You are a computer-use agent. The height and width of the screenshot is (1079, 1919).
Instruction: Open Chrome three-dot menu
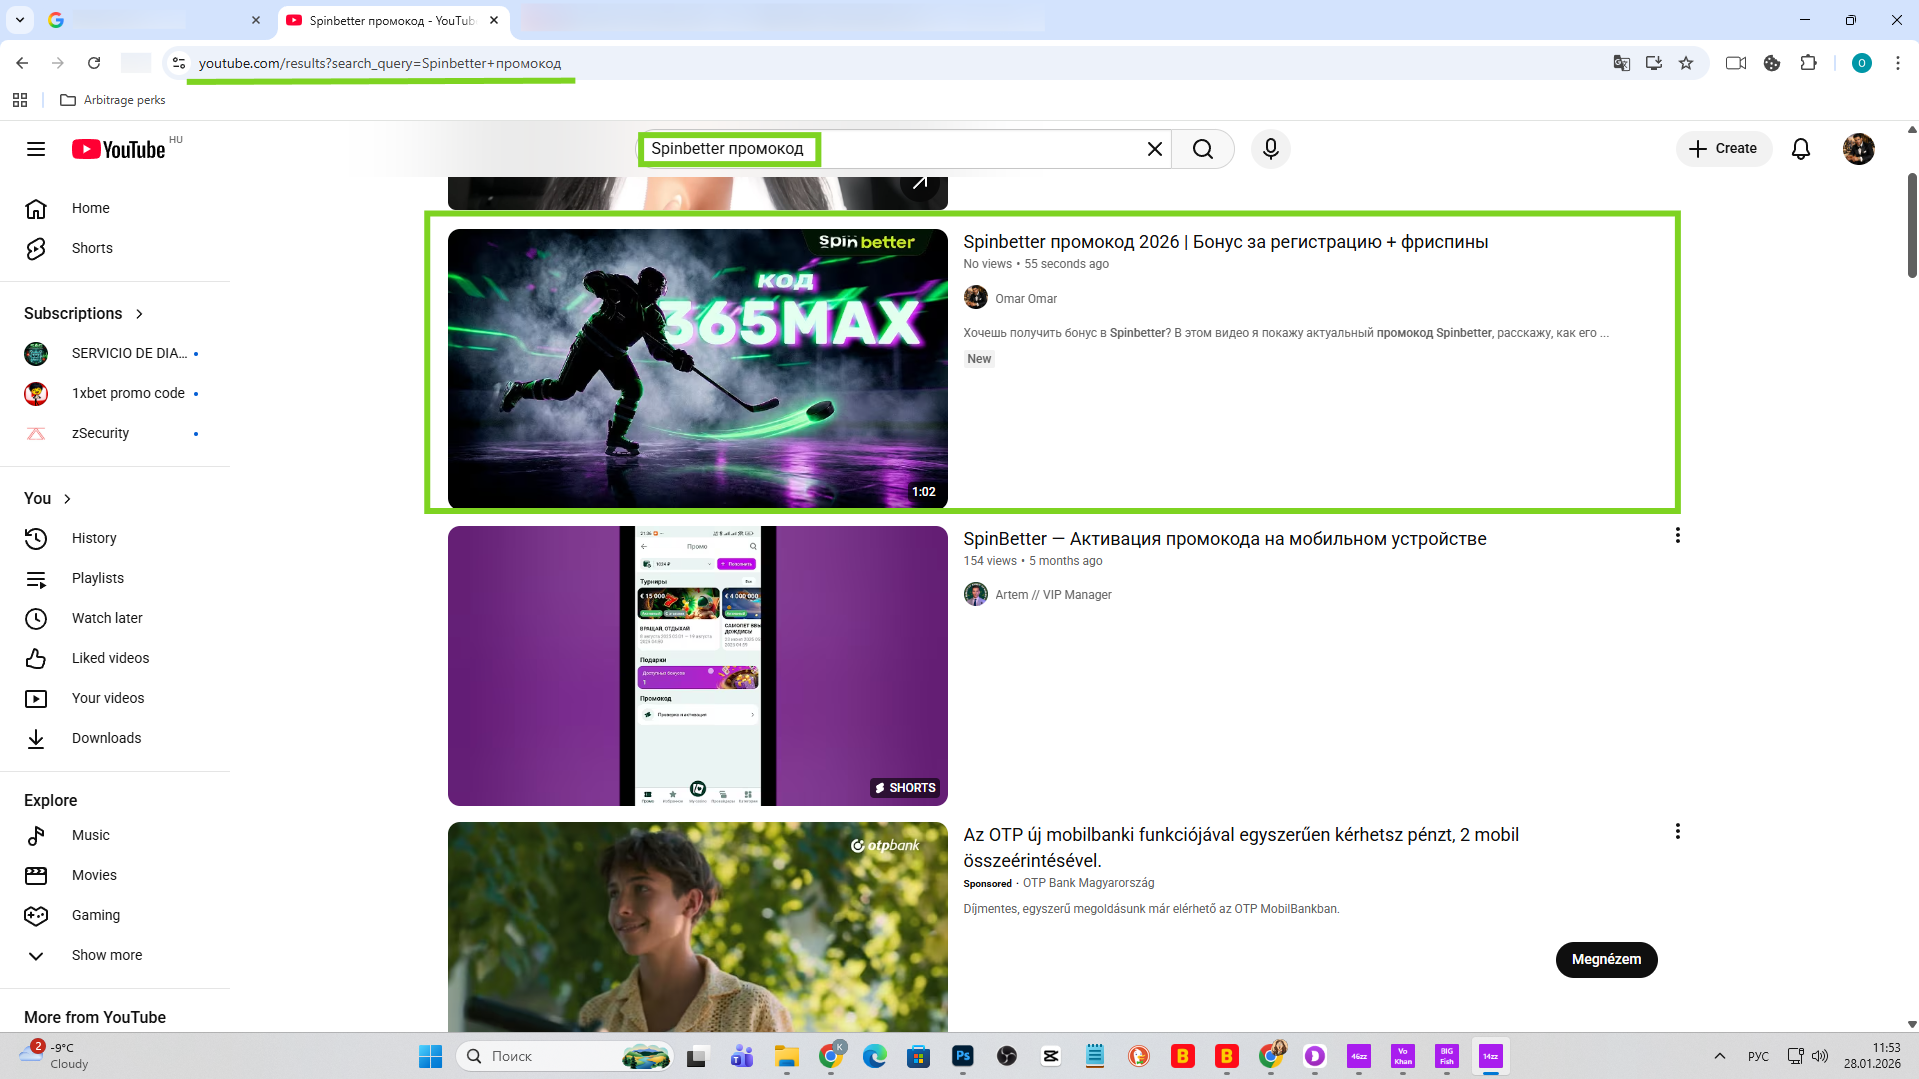[x=1898, y=63]
